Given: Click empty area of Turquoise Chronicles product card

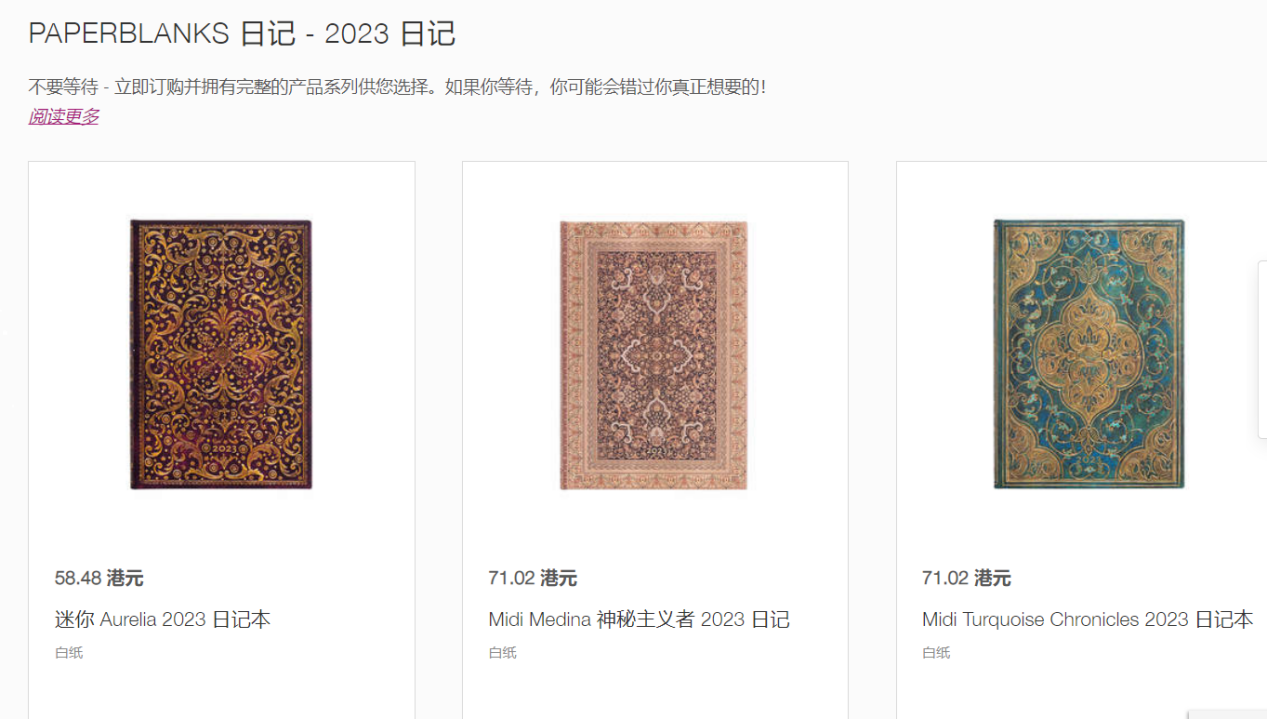Looking at the screenshot, I should (x=1081, y=690).
